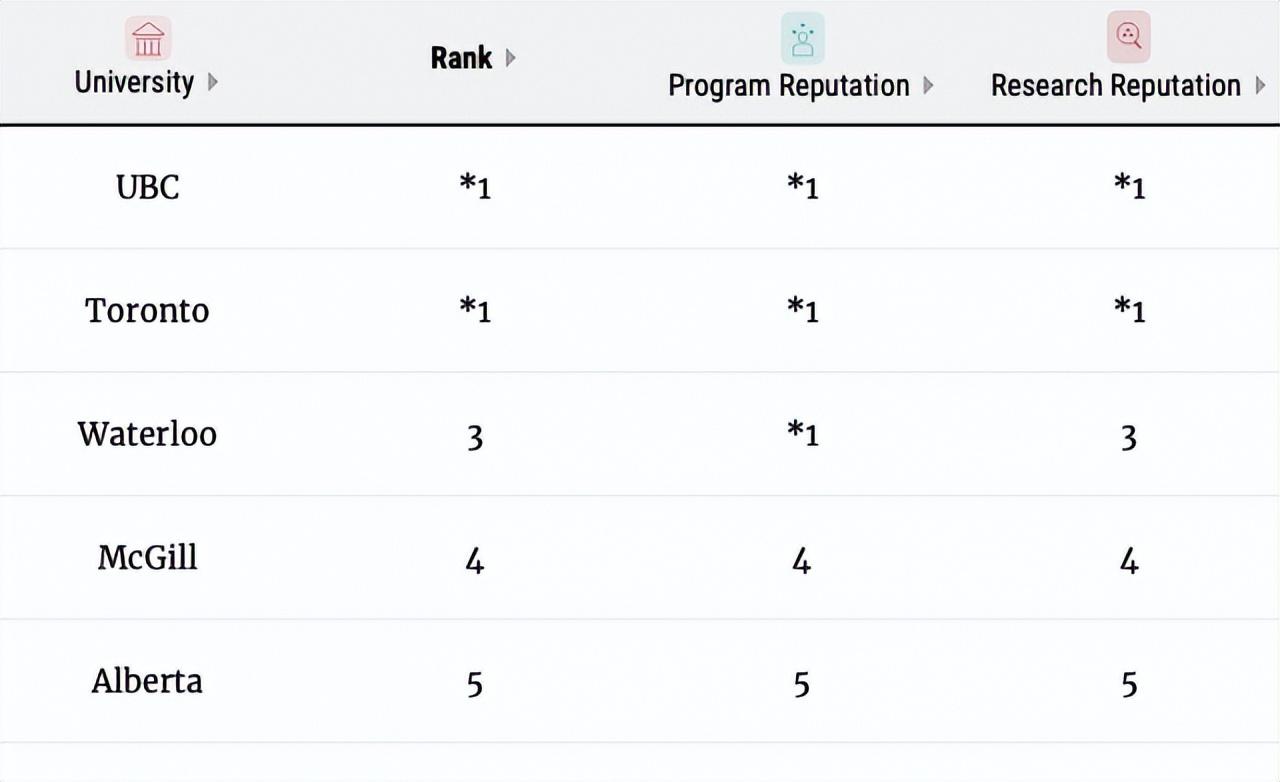Screen dimensions: 1280x782
Task: Click McGill's Research Reputation value
Action: pyautogui.click(x=1129, y=561)
